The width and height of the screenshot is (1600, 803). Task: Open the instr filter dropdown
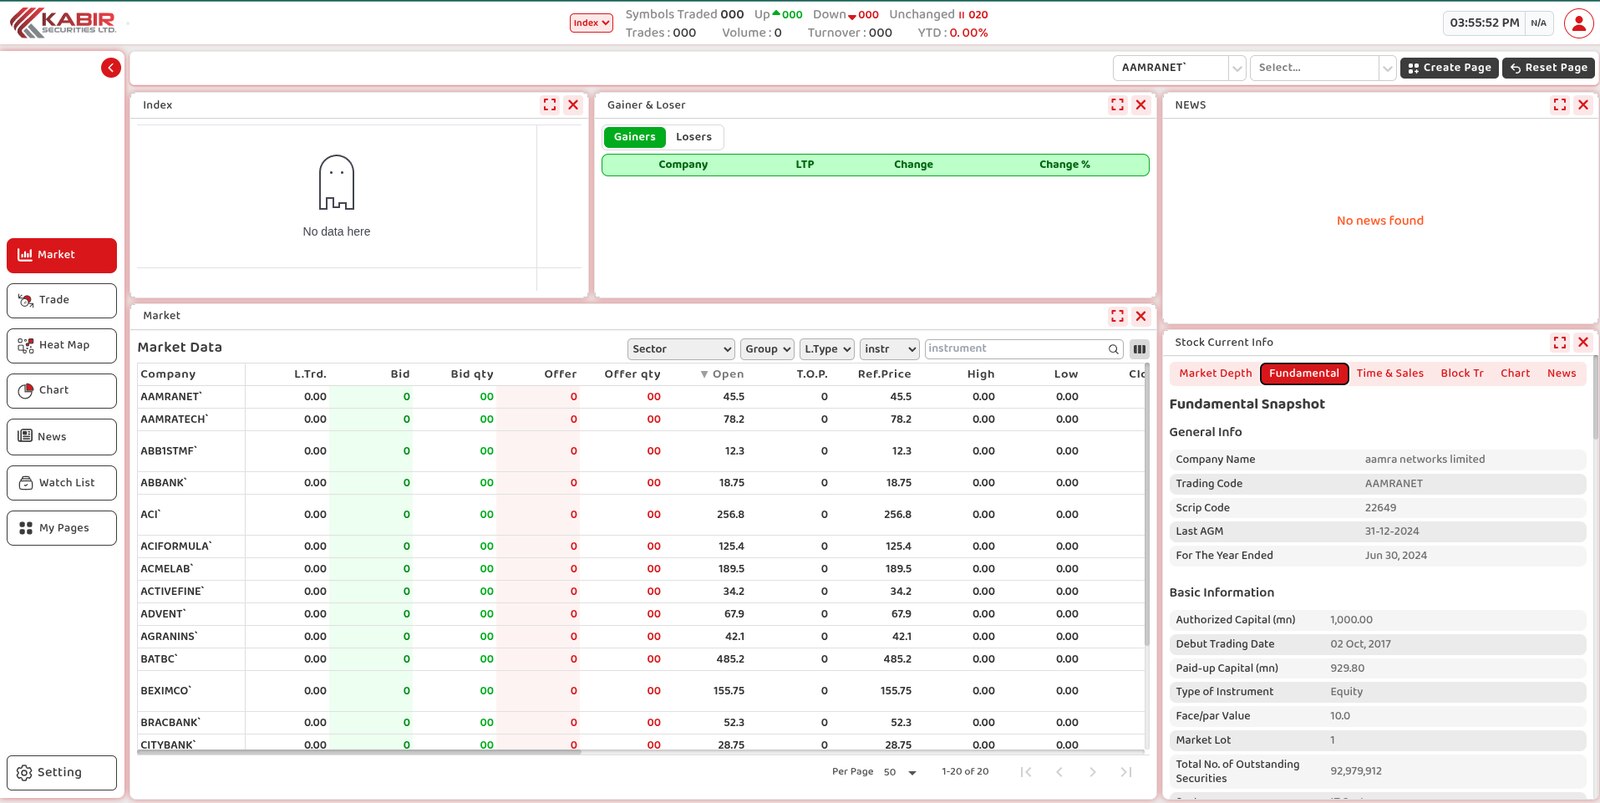[890, 349]
